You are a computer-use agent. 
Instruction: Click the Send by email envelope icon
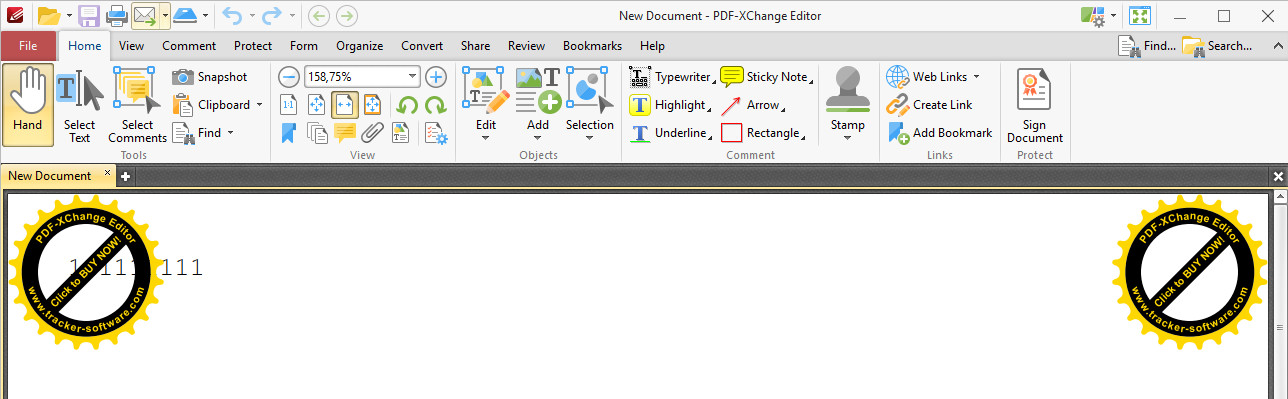[145, 15]
